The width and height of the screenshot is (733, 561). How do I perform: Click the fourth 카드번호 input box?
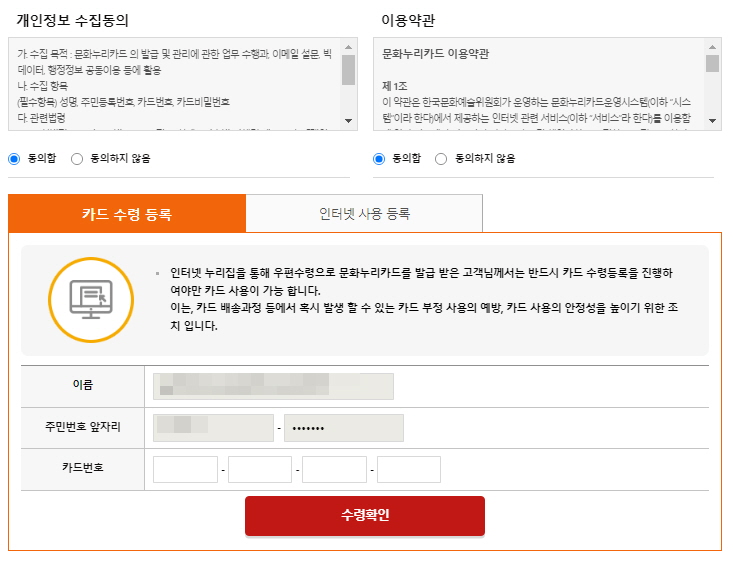pyautogui.click(x=409, y=469)
